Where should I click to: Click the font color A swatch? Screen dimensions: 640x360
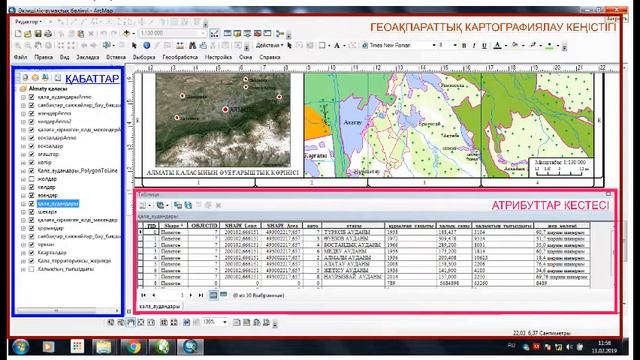click(x=497, y=46)
